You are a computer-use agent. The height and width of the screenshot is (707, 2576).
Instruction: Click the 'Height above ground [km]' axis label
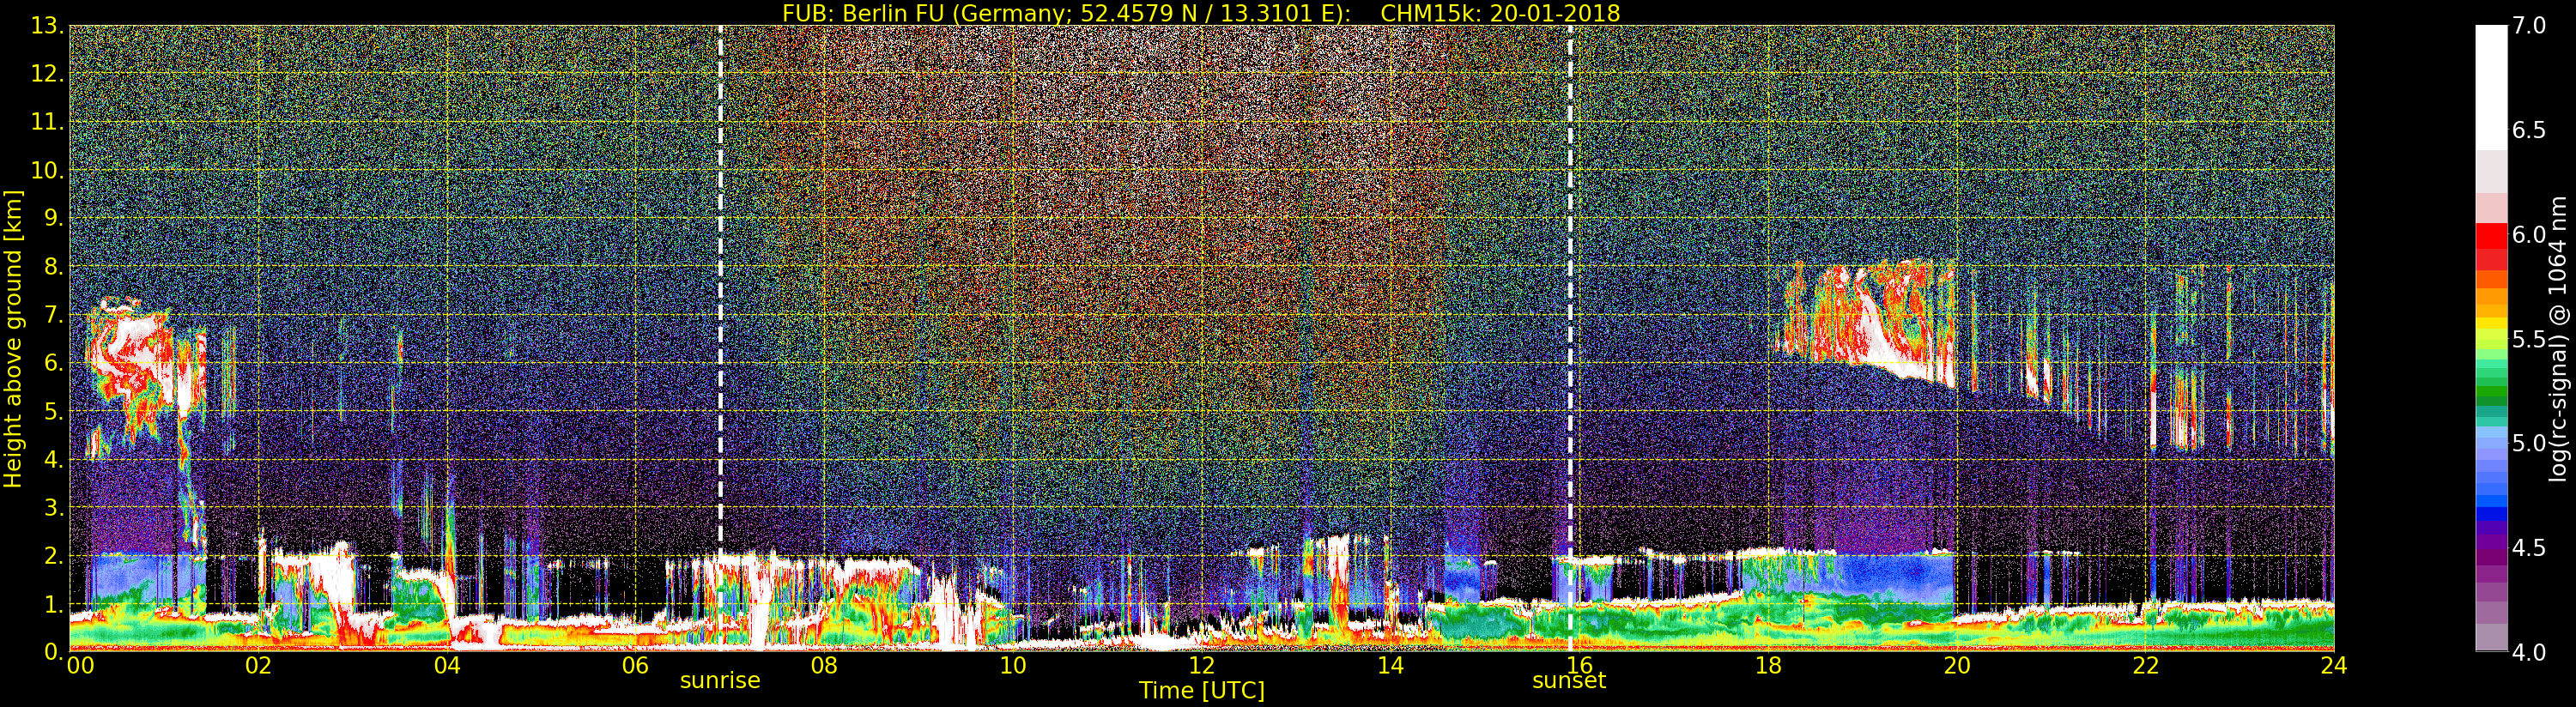coord(13,338)
